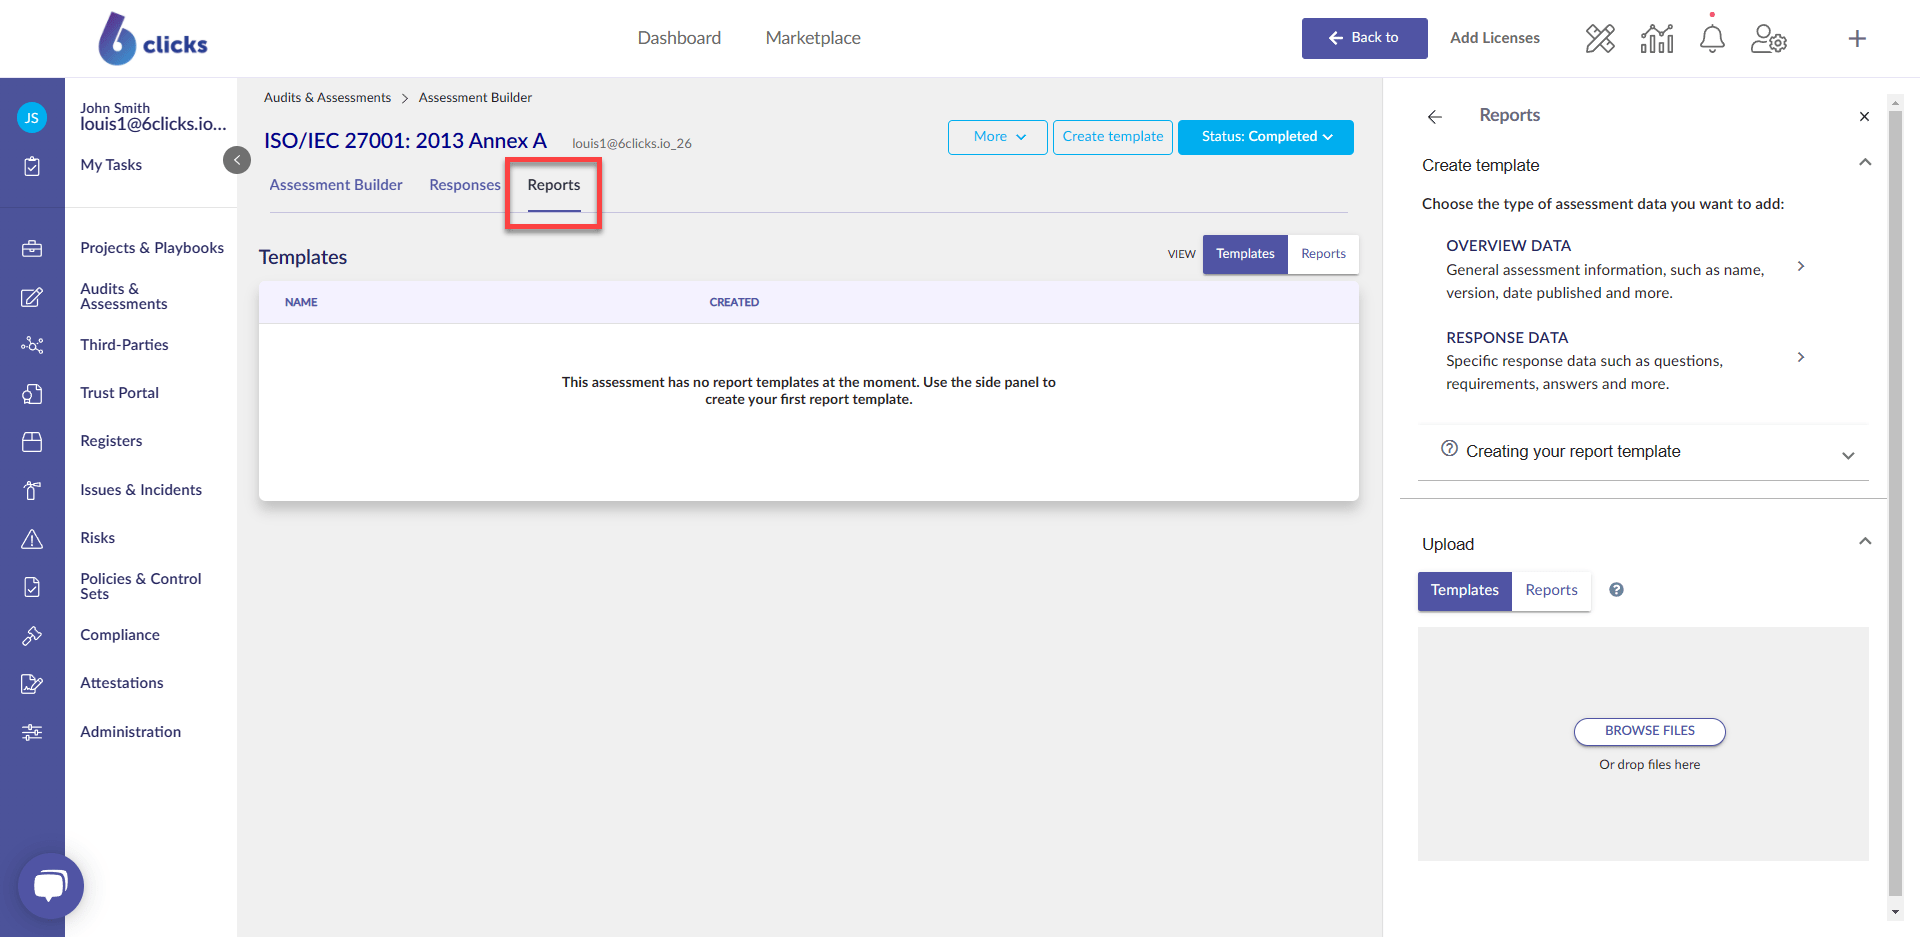This screenshot has width=1920, height=937.
Task: Click the Back to button
Action: [x=1364, y=38]
